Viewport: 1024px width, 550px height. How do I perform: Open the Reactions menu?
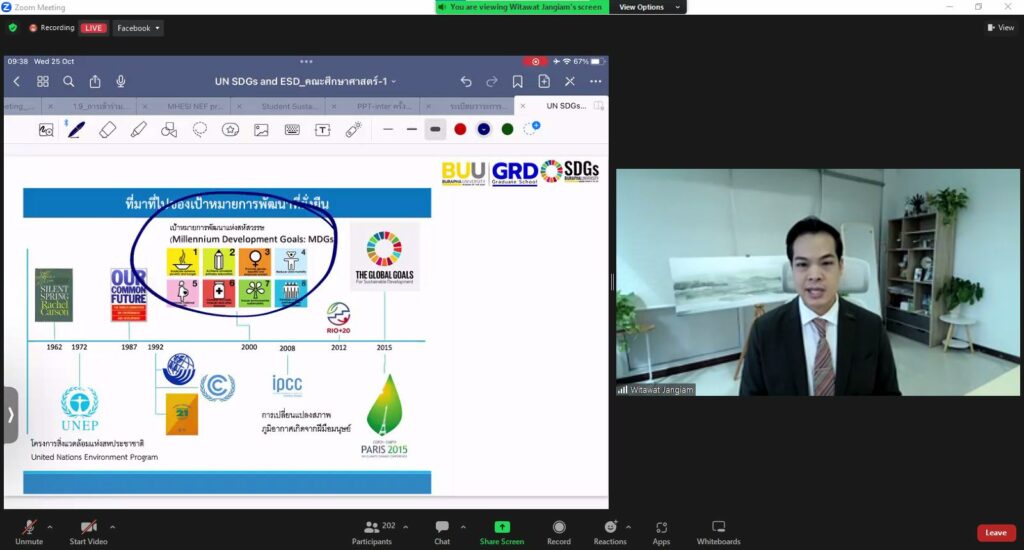pyautogui.click(x=610, y=530)
